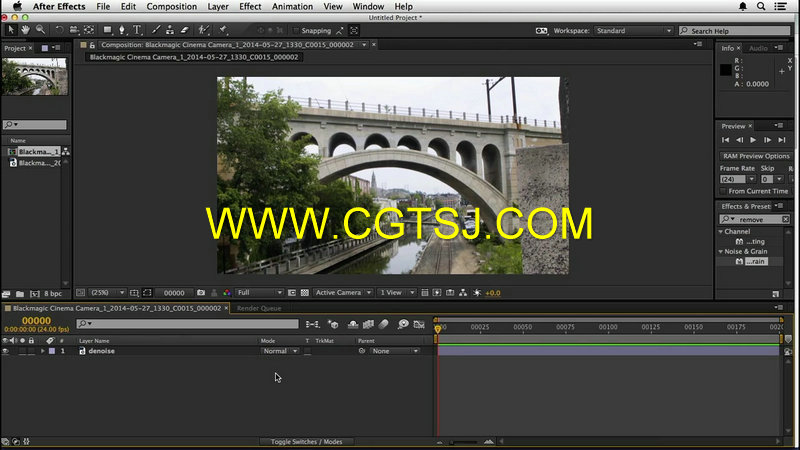Click the Toggle Switches / Modes button

point(307,442)
